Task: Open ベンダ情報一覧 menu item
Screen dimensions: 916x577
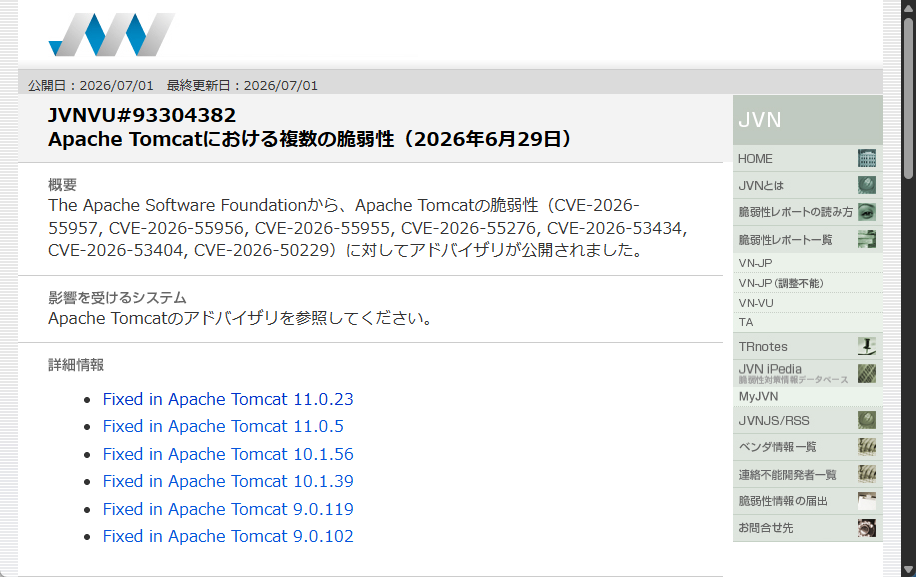Action: click(807, 447)
